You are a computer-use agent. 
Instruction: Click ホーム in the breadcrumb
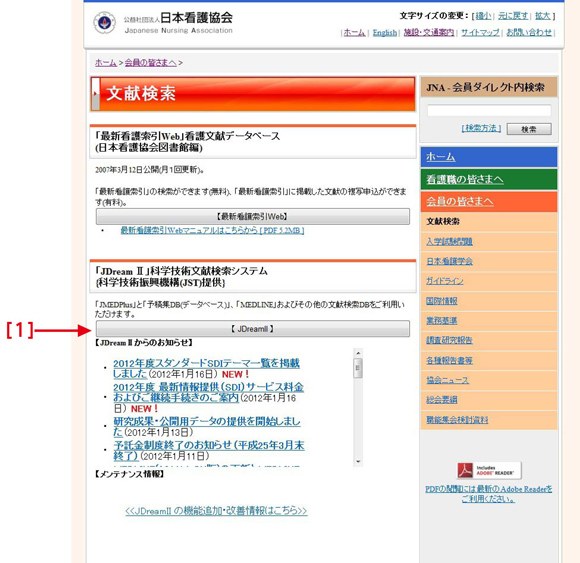[106, 63]
